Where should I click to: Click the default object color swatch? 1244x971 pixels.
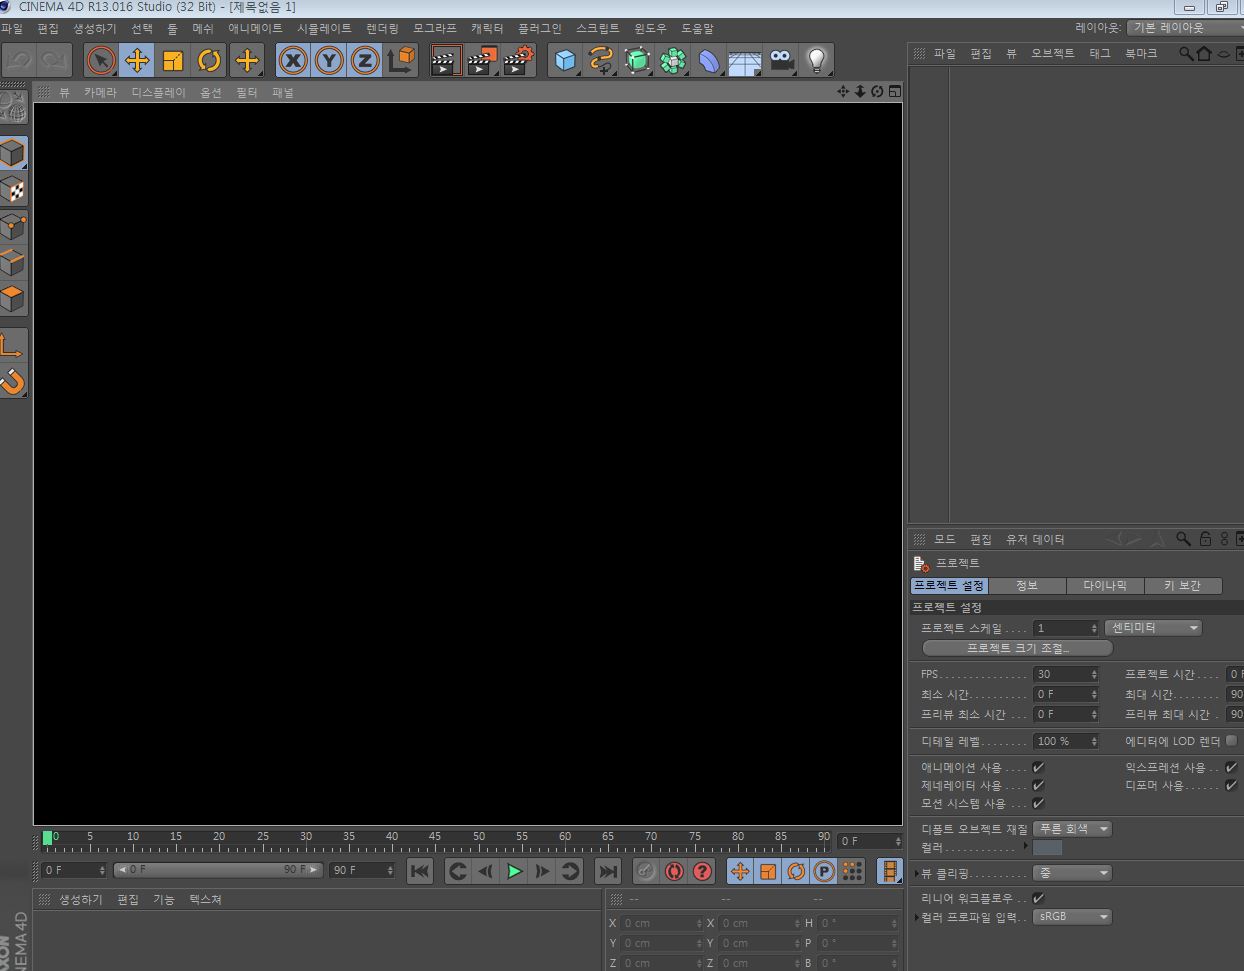pos(1047,847)
